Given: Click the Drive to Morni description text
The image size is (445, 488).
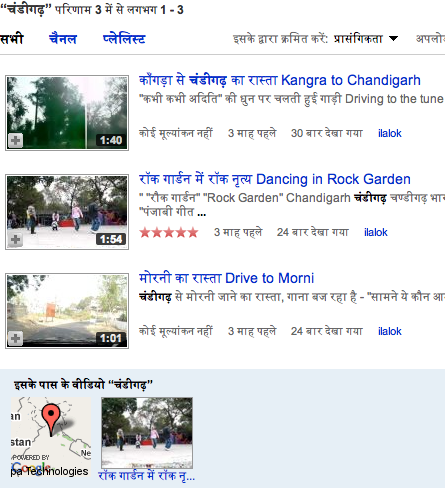Looking at the screenshot, I should (x=292, y=297).
